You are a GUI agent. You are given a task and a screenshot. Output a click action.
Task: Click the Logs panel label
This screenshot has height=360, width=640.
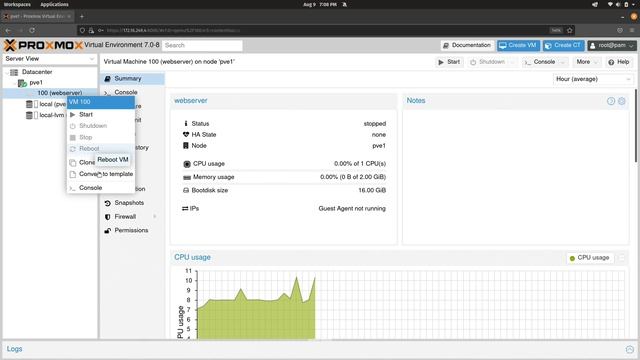14,349
